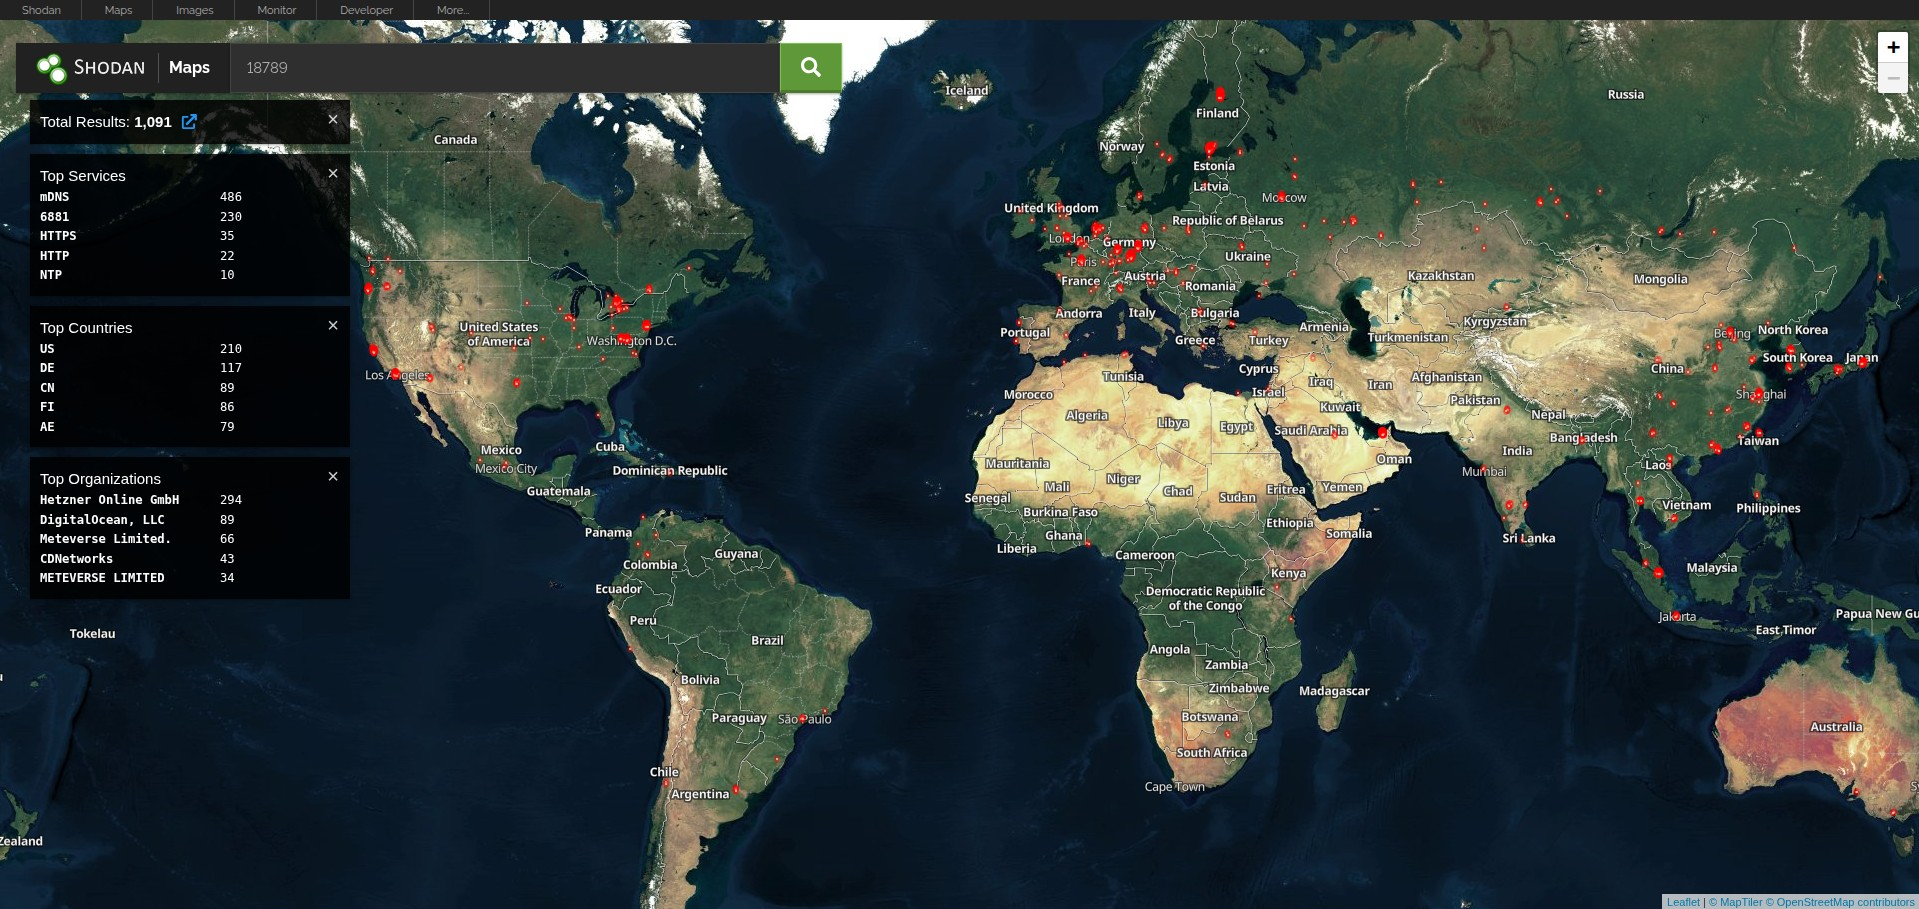Close the Top Organizations panel
This screenshot has width=1919, height=909.
[333, 476]
